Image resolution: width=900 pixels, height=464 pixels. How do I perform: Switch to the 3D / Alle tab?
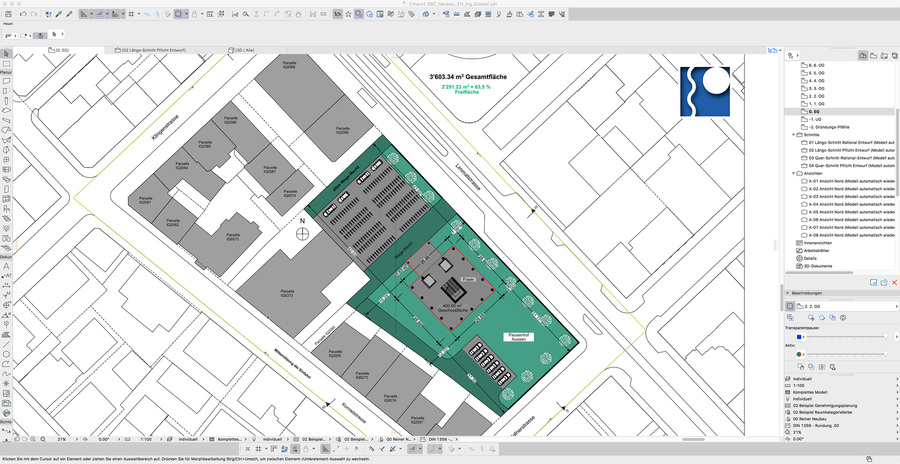click(x=246, y=49)
